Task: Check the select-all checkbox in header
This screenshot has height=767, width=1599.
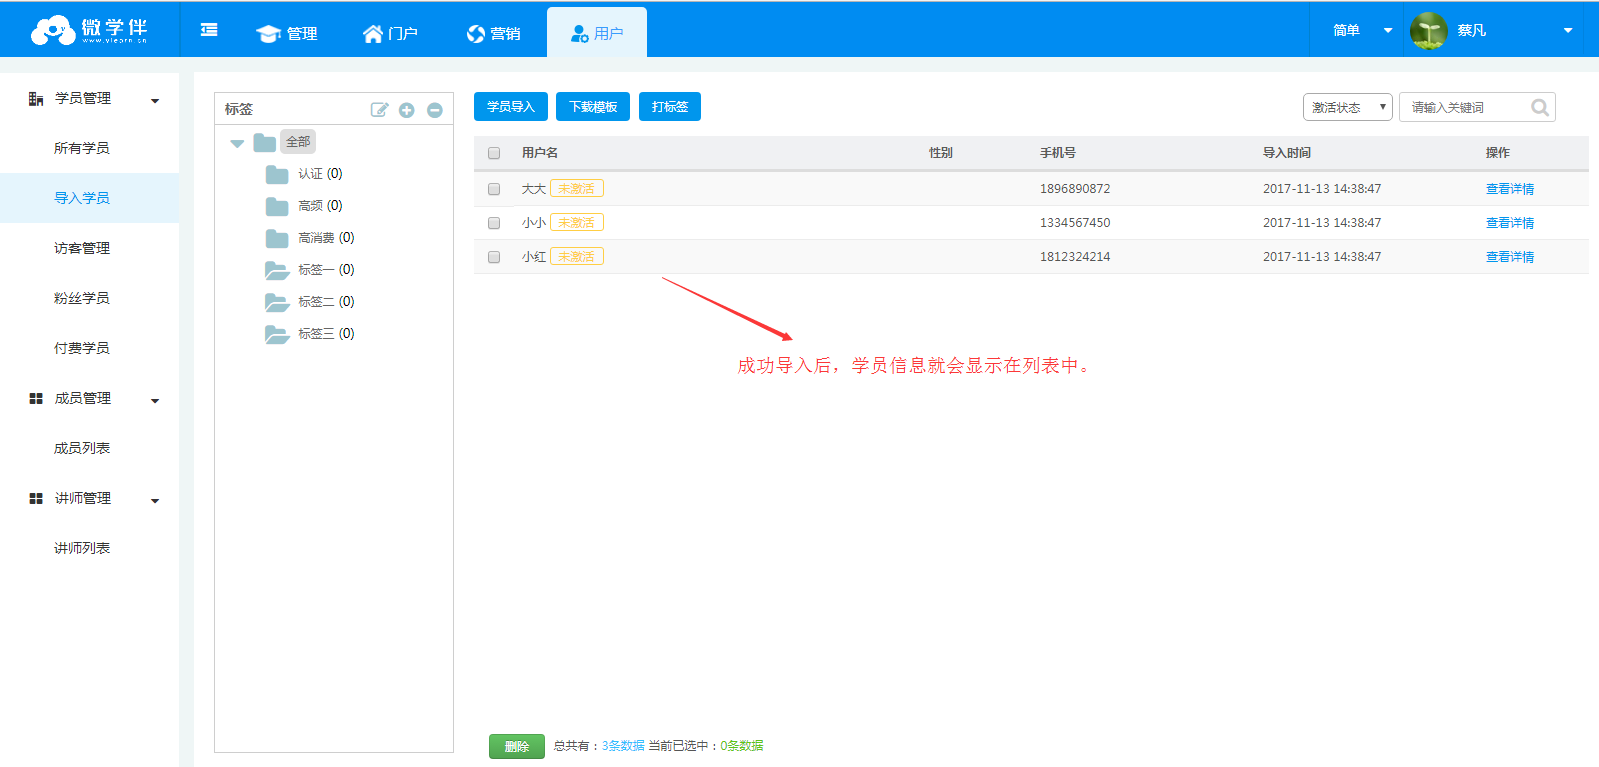Action: click(x=494, y=153)
